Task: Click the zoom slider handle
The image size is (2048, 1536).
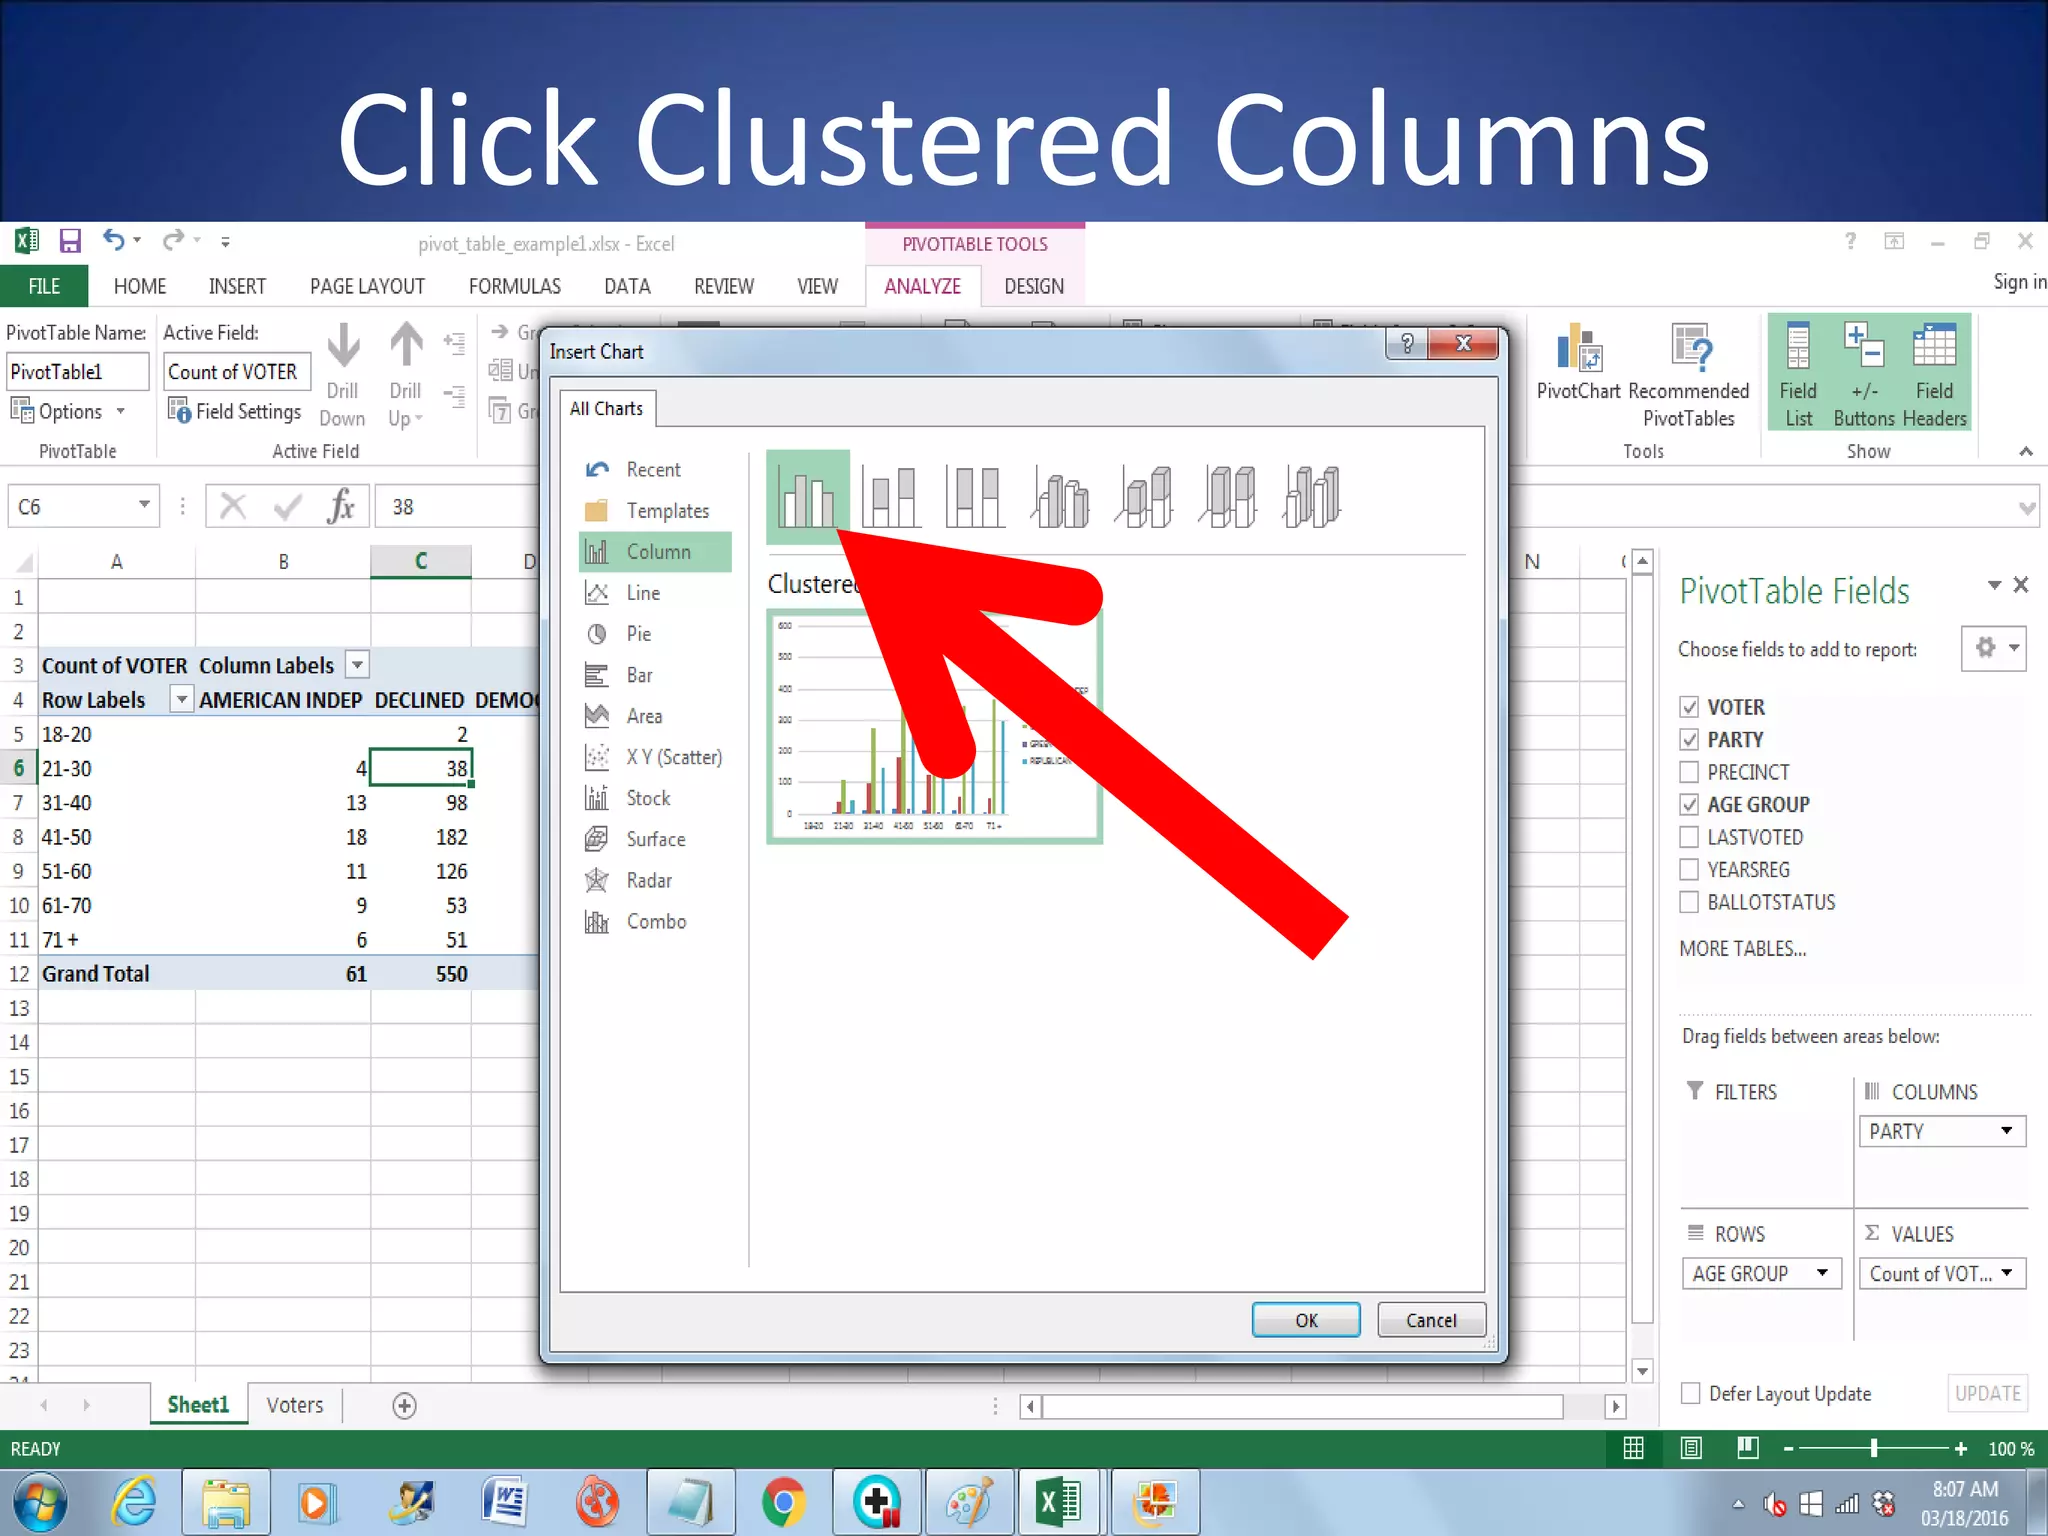Action: pyautogui.click(x=1874, y=1448)
